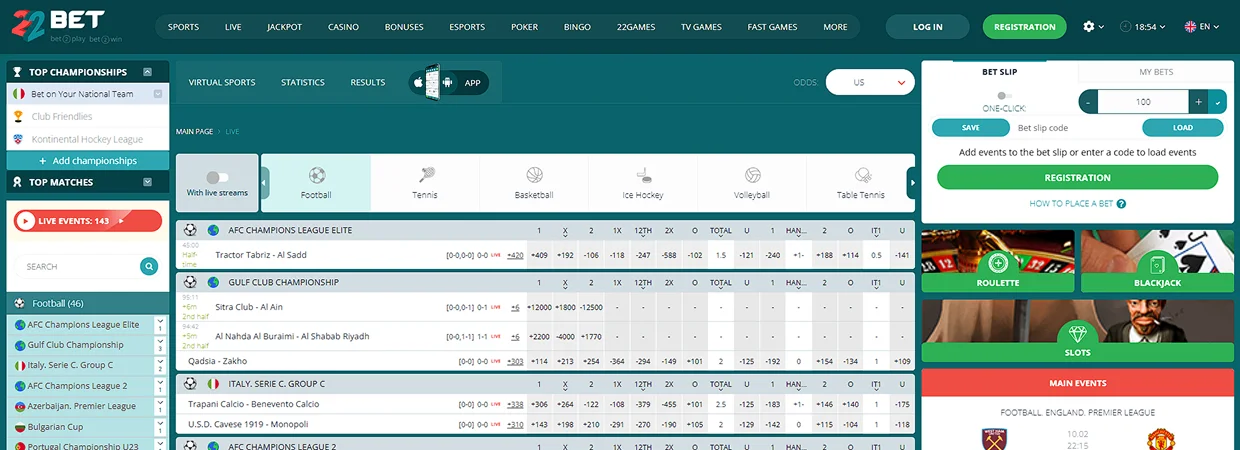
Task: Open the POKER menu
Action: tap(524, 27)
